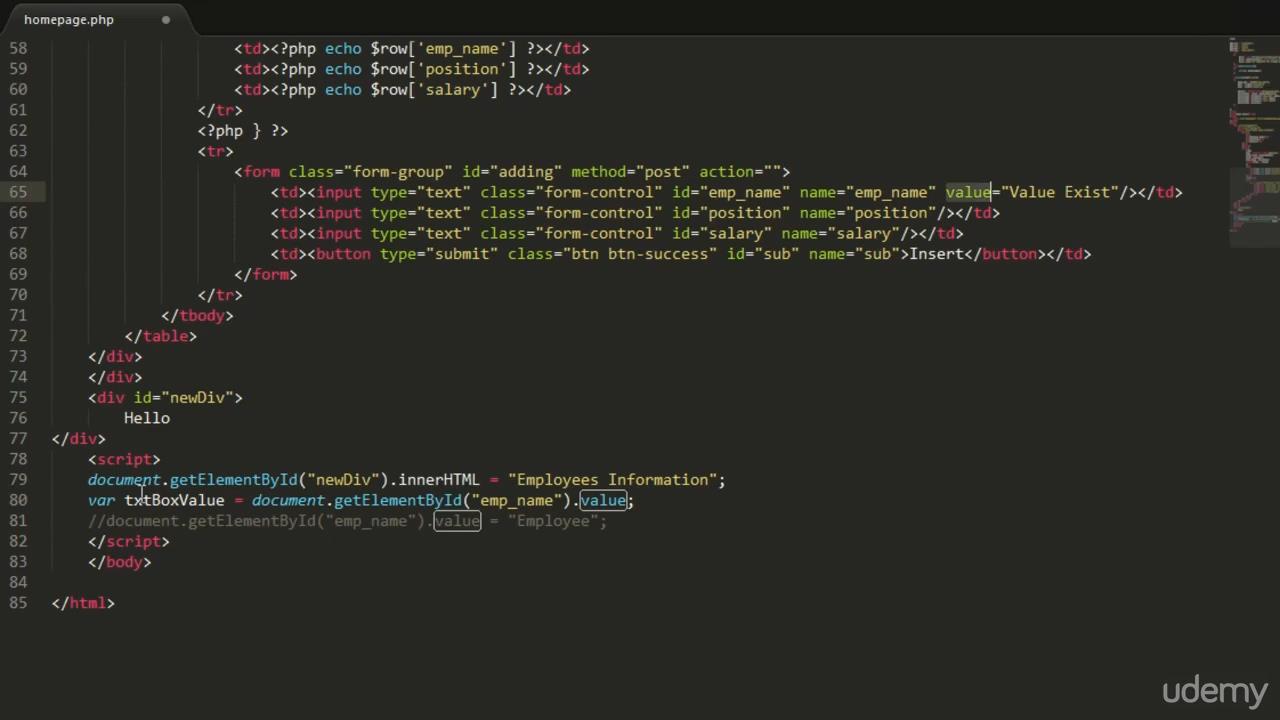The height and width of the screenshot is (720, 1280).
Task: Click the "adding" id value
Action: tap(526, 172)
